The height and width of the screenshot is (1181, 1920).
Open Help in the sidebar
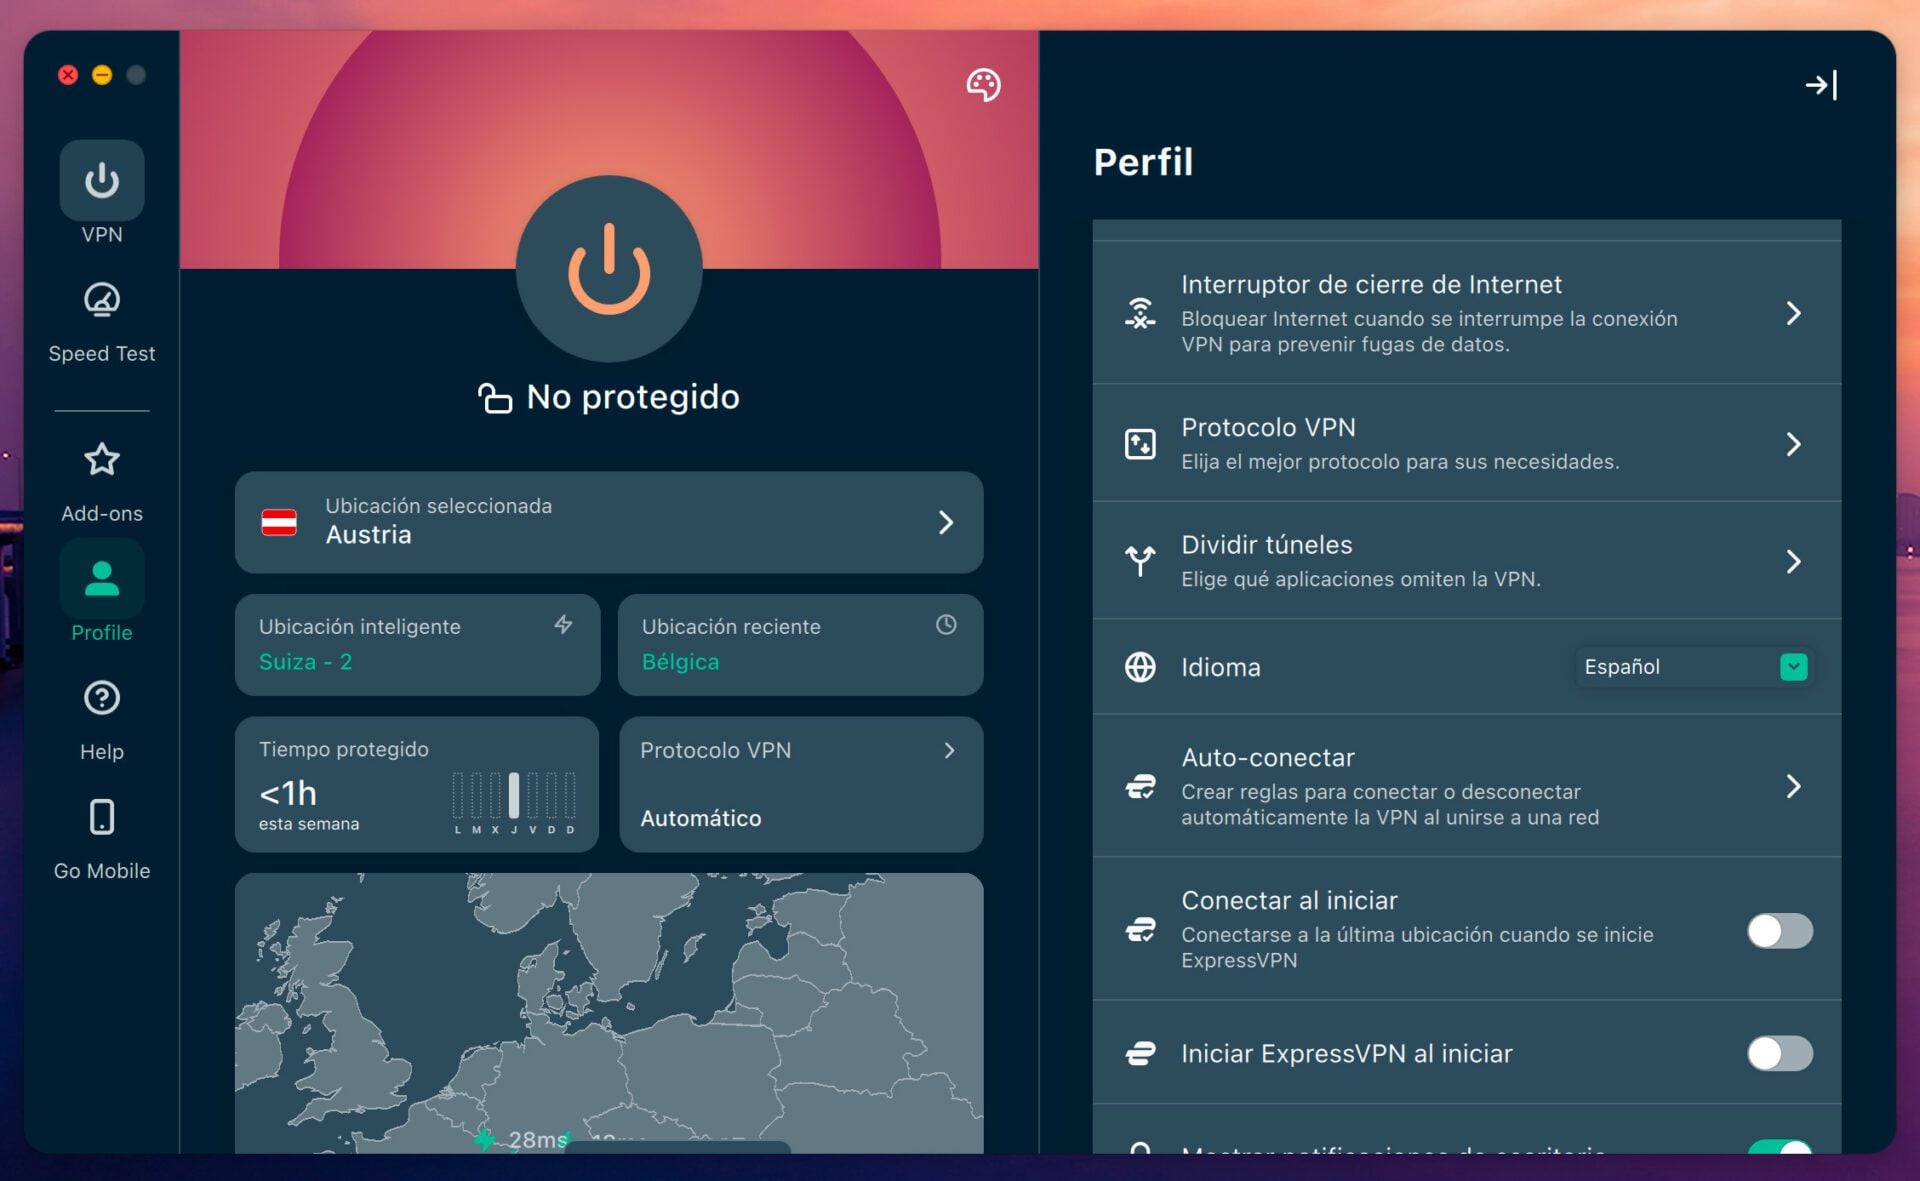(x=102, y=721)
